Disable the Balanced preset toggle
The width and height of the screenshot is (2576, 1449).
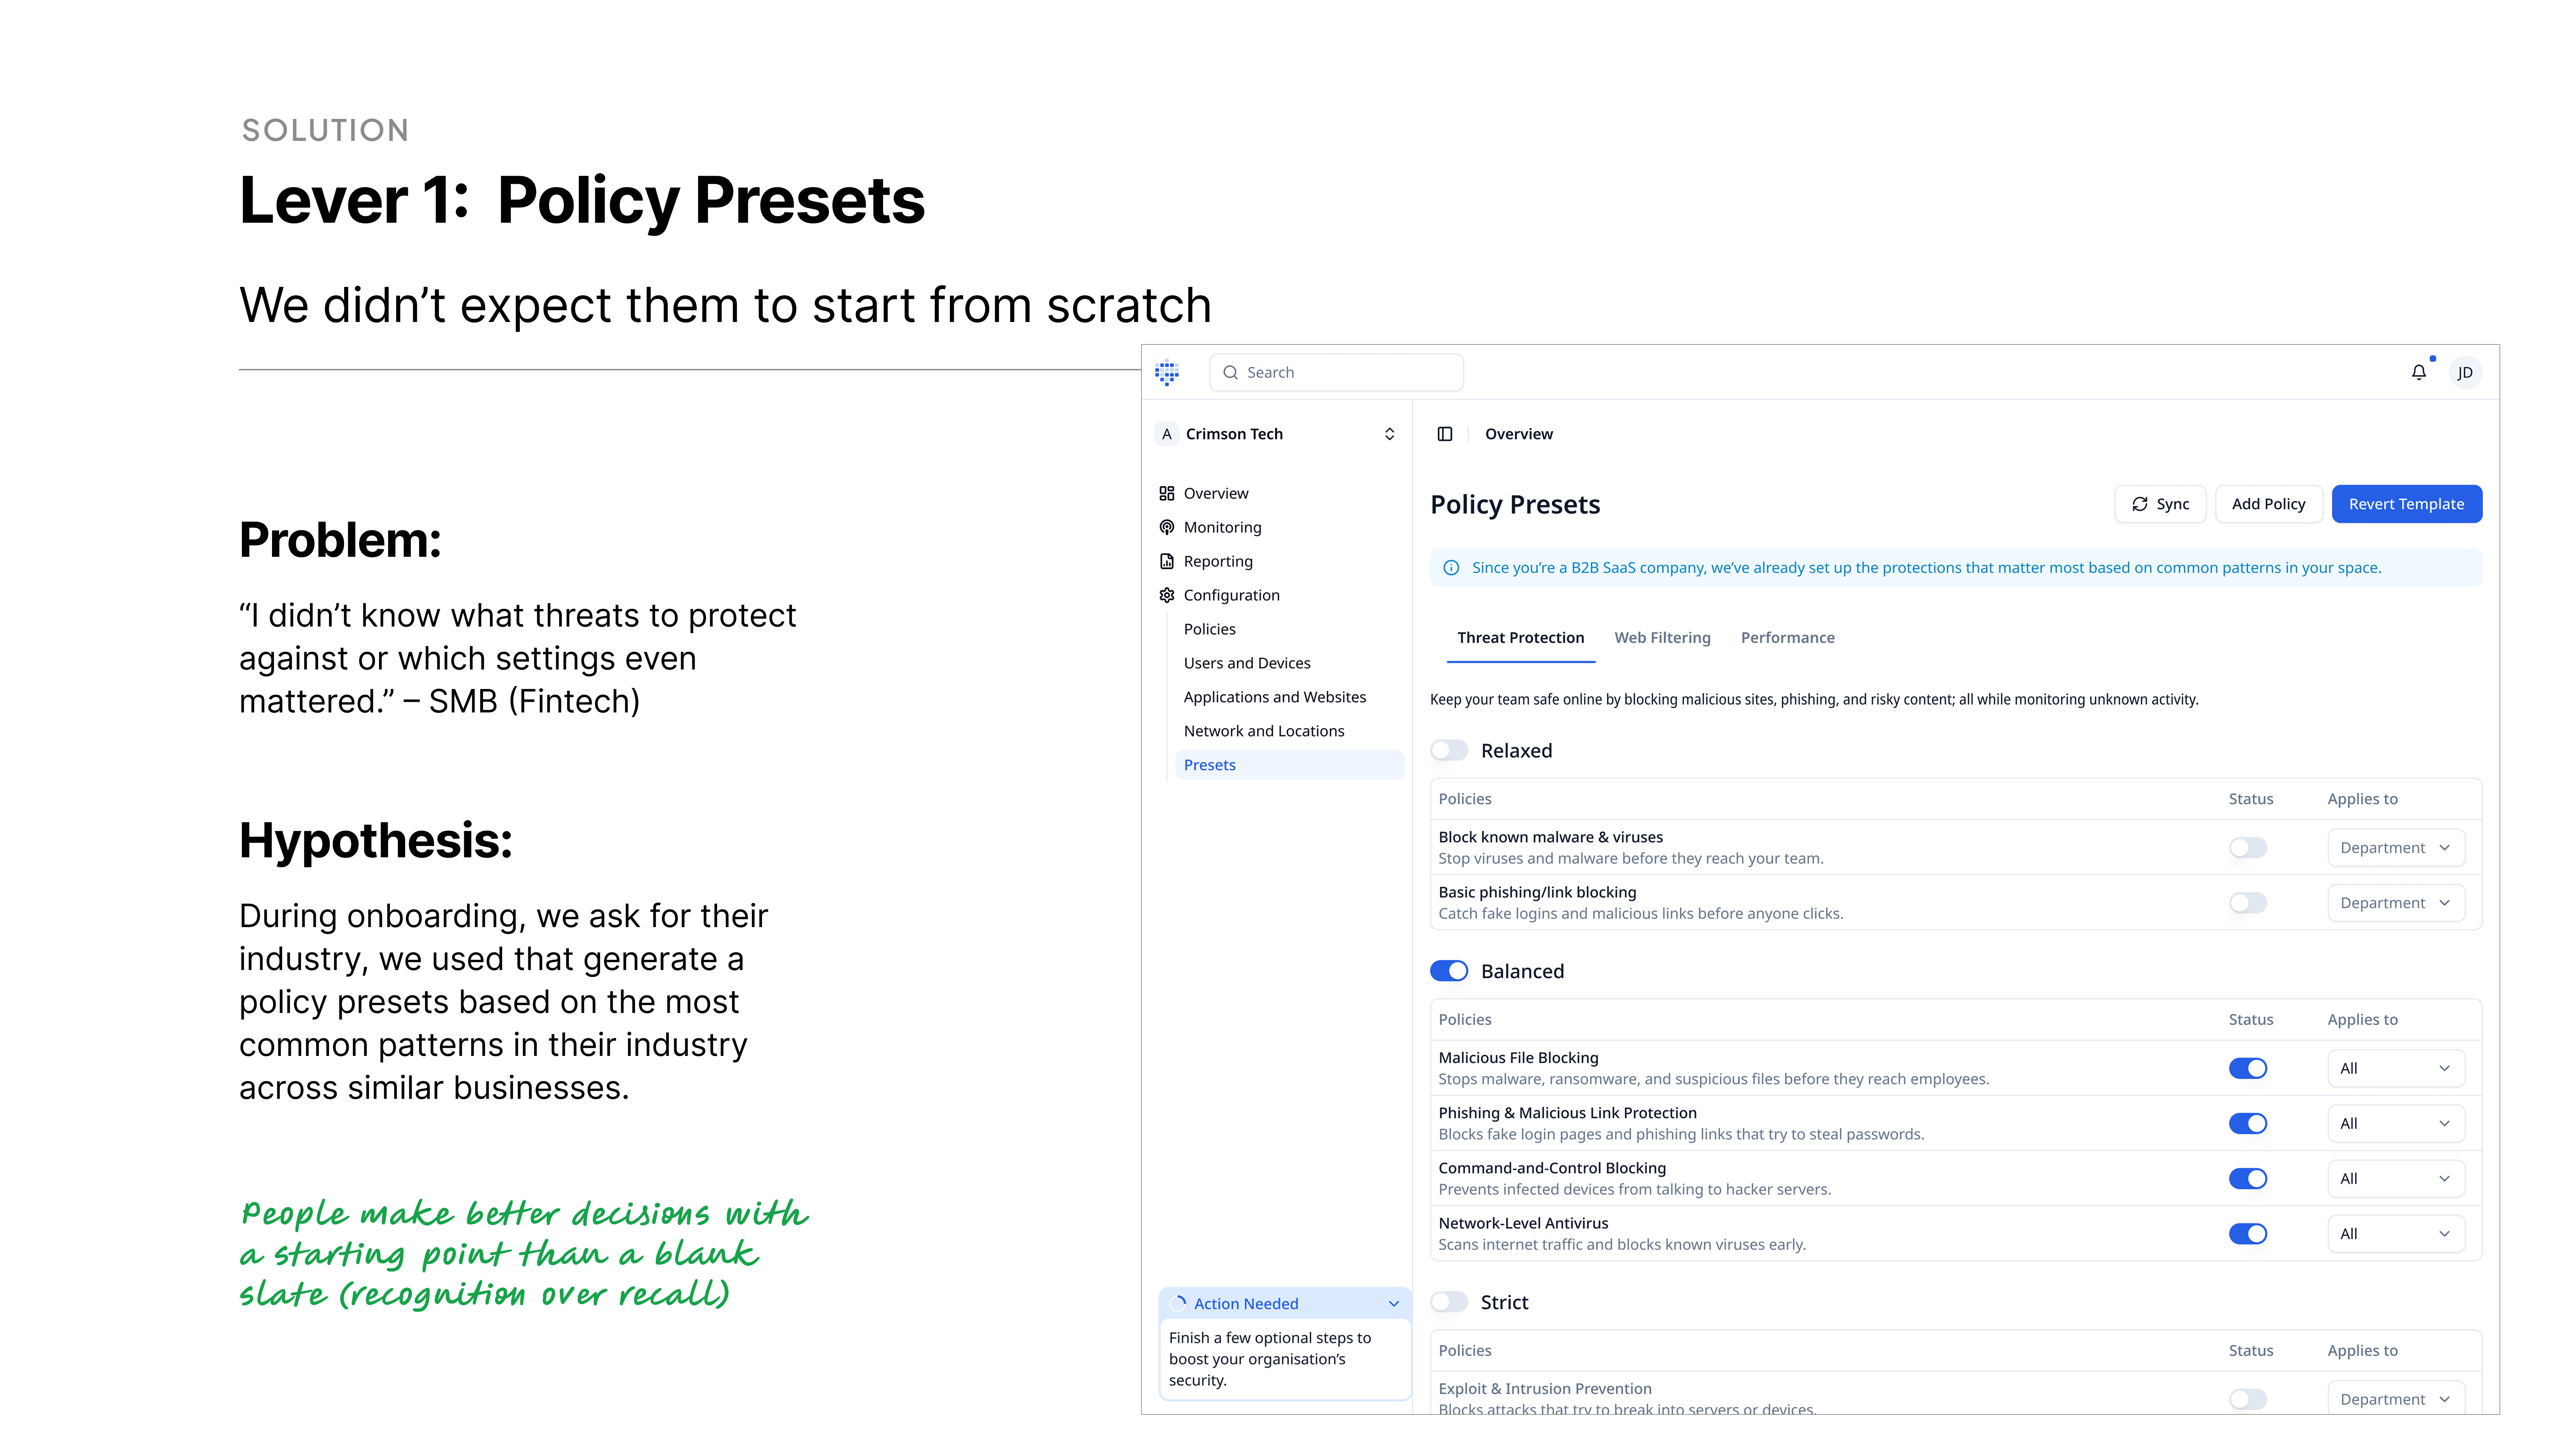coord(1449,971)
